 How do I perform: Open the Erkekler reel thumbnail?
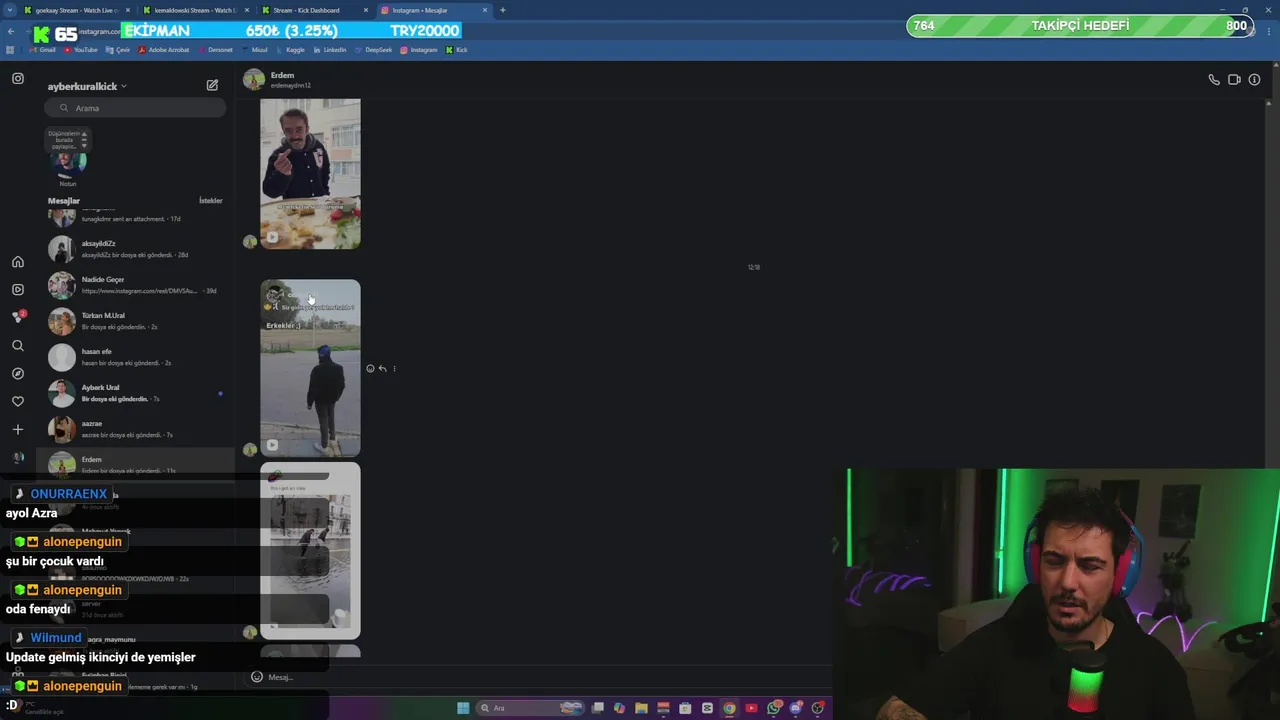pyautogui.click(x=310, y=368)
